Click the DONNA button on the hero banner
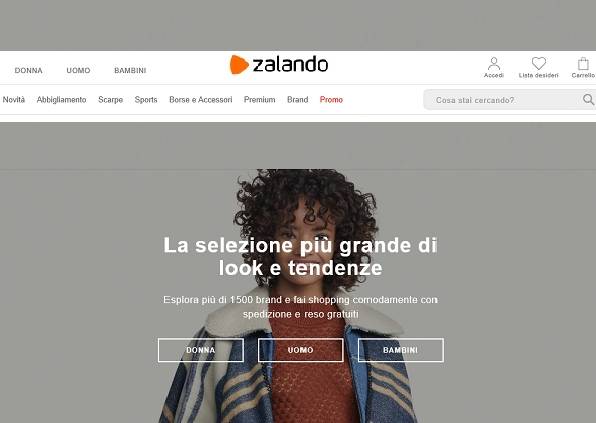The image size is (596, 423). (201, 350)
